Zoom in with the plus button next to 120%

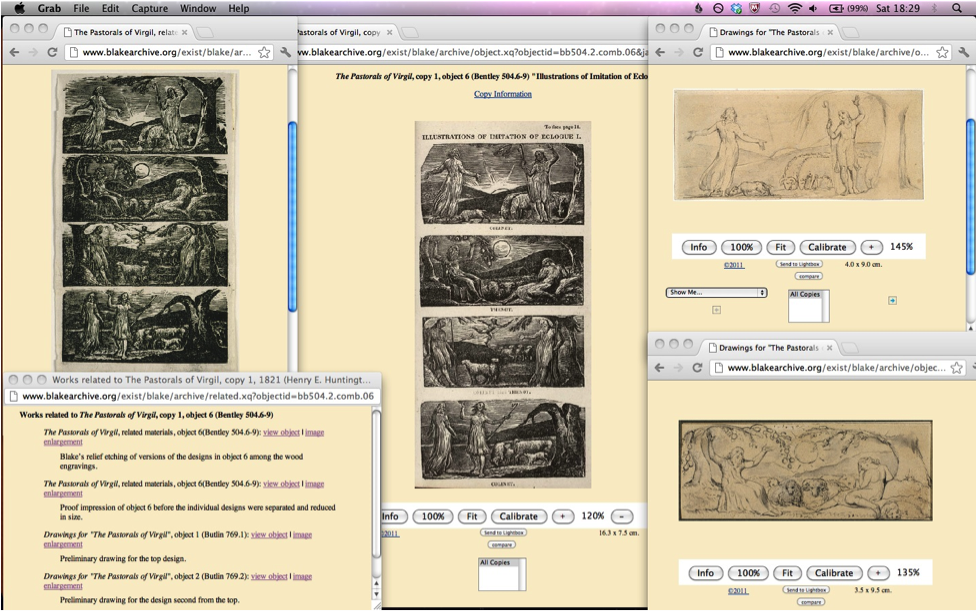563,516
